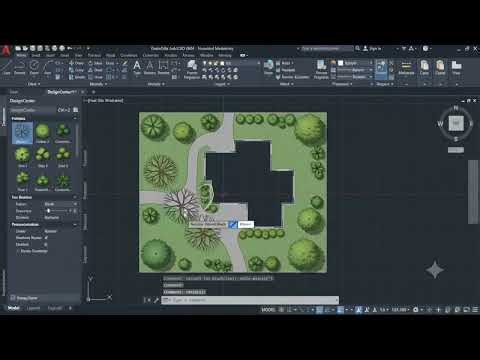Select the Polyline tool

click(x=20, y=67)
